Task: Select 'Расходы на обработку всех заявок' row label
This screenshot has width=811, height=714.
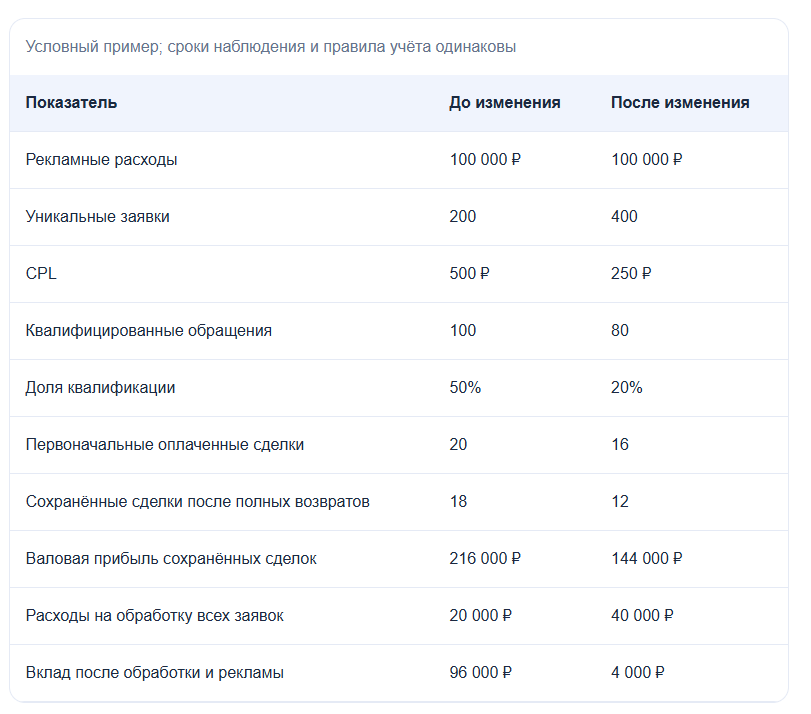Action: point(155,615)
